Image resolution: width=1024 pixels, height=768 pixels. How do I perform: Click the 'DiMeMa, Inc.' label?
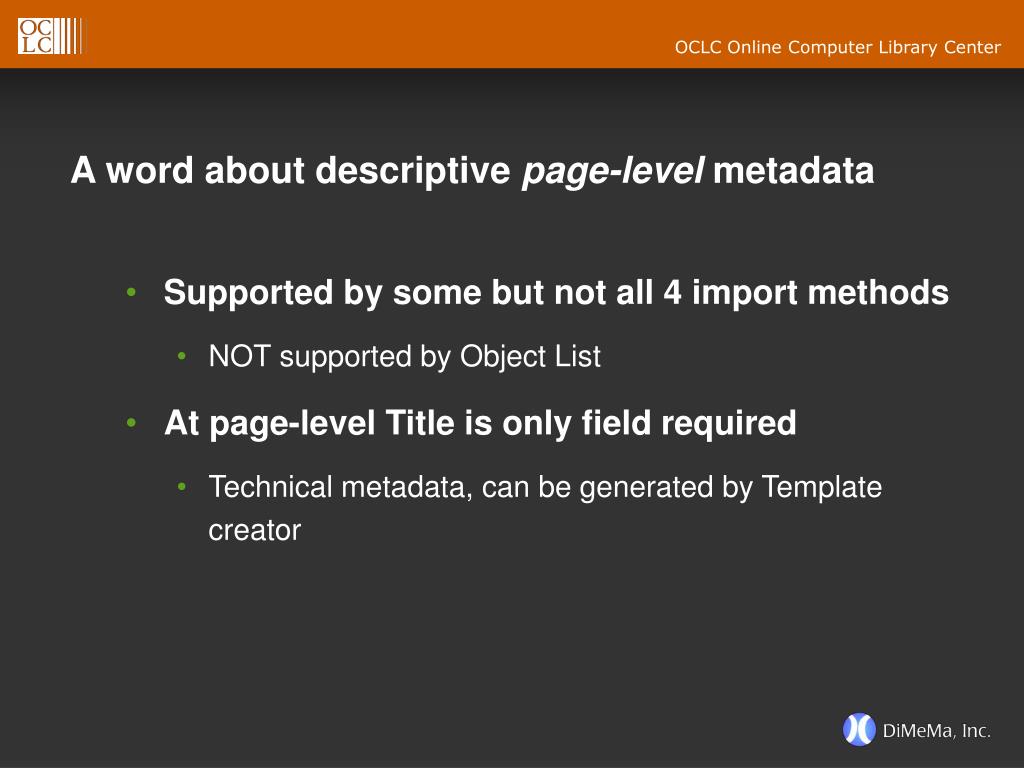click(x=936, y=730)
